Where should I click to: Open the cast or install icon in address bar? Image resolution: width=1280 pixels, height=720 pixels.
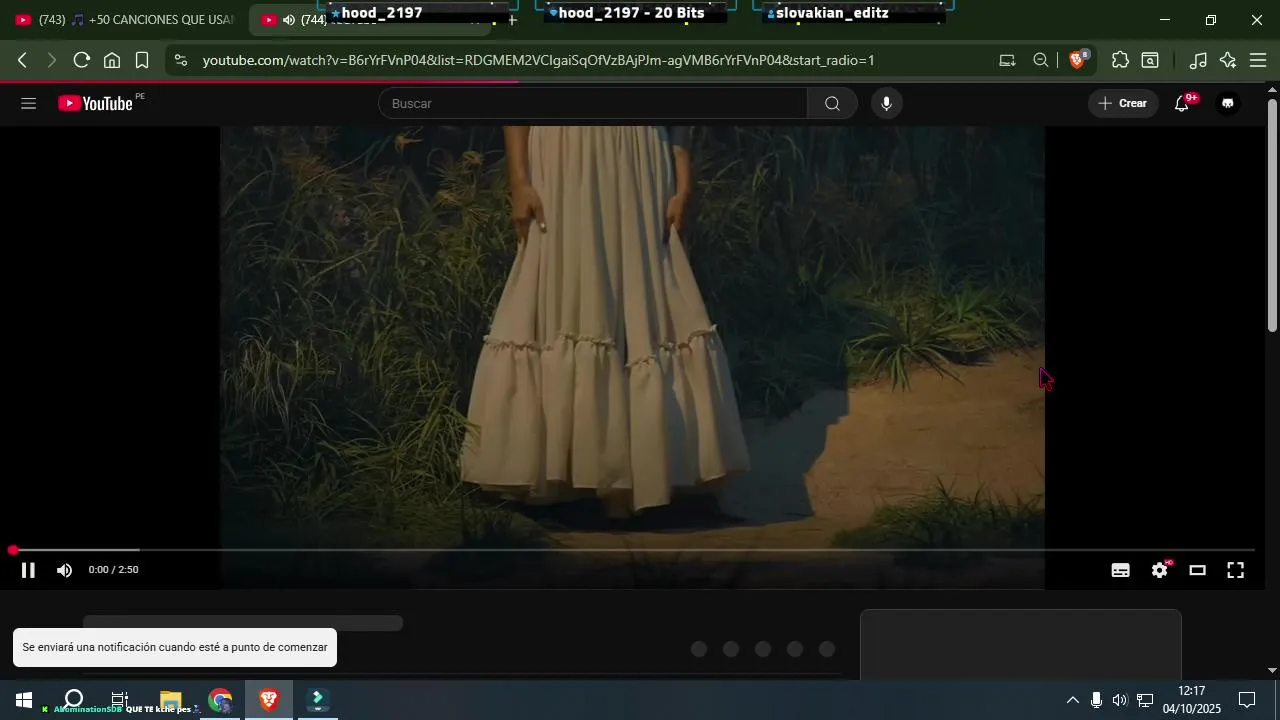point(1008,60)
